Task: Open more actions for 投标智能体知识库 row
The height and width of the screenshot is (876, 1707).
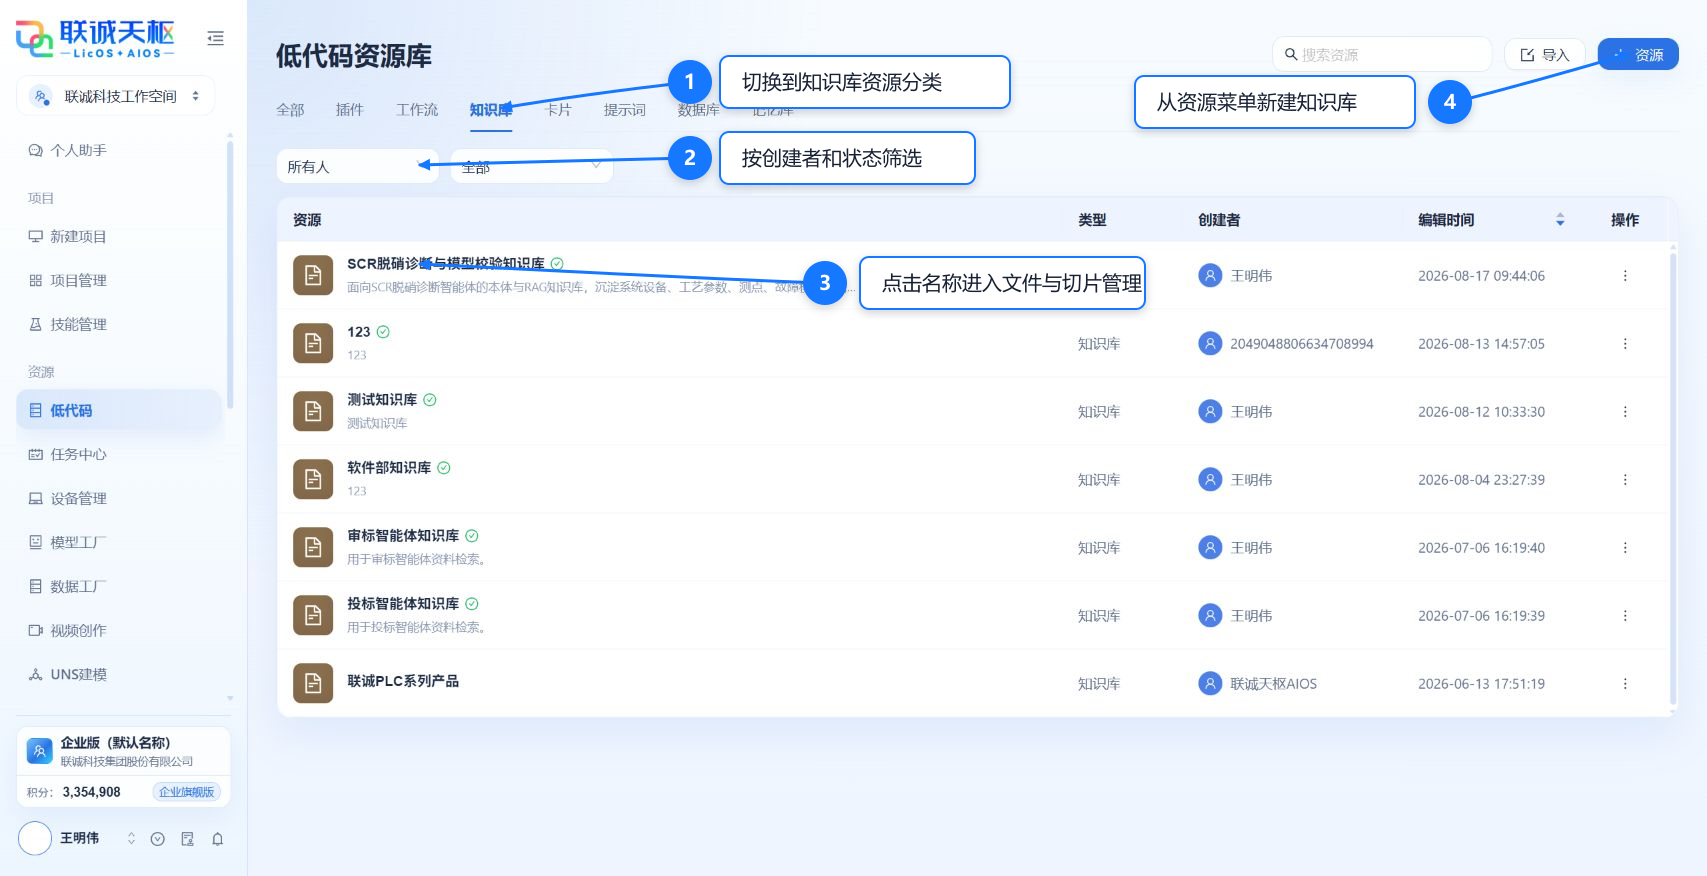Action: [x=1625, y=616]
